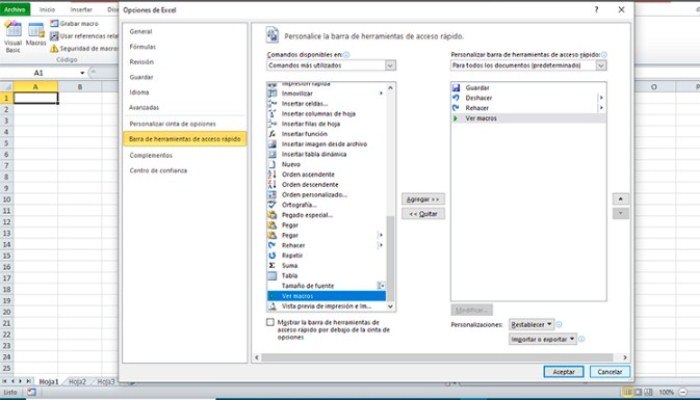The width and height of the screenshot is (700, 400).
Task: Click the commands list vertical scrollbar thumb
Action: pyautogui.click(x=391, y=258)
